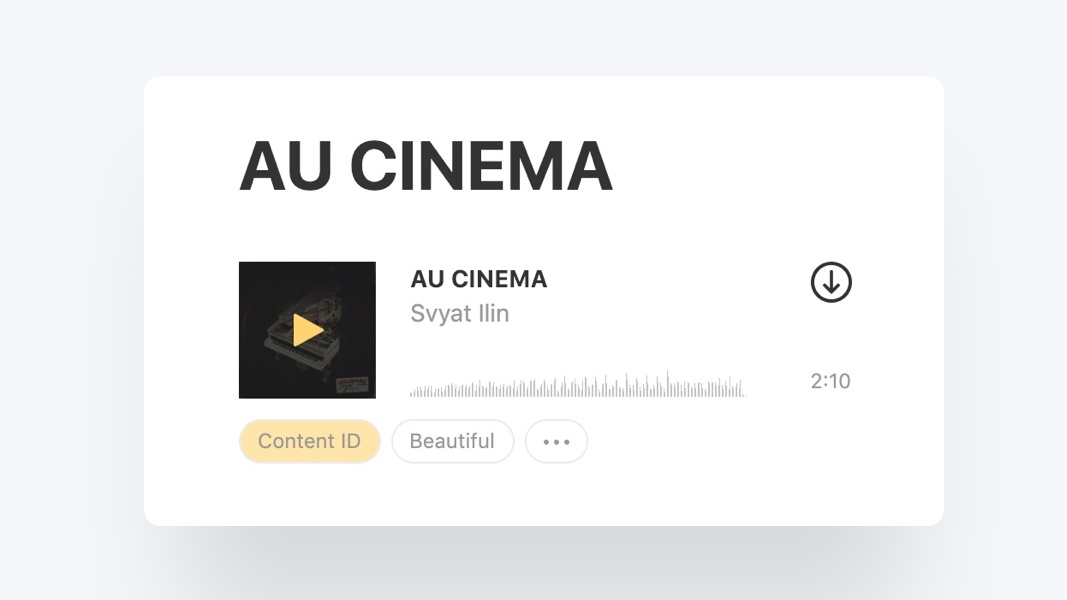
Task: Click the word AU in the large heading
Action: (x=286, y=167)
